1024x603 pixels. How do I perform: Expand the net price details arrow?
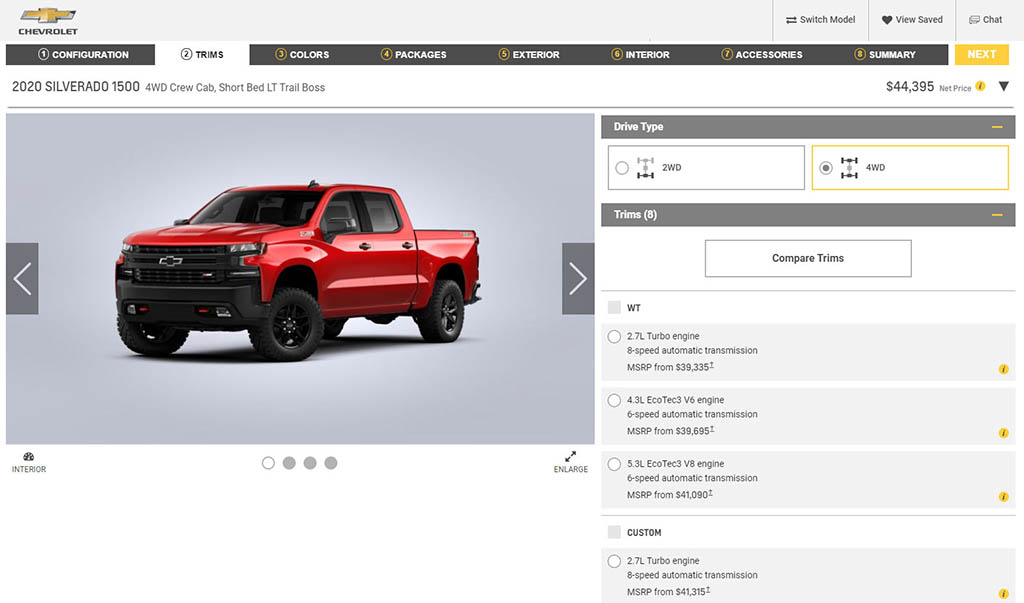coord(1004,86)
